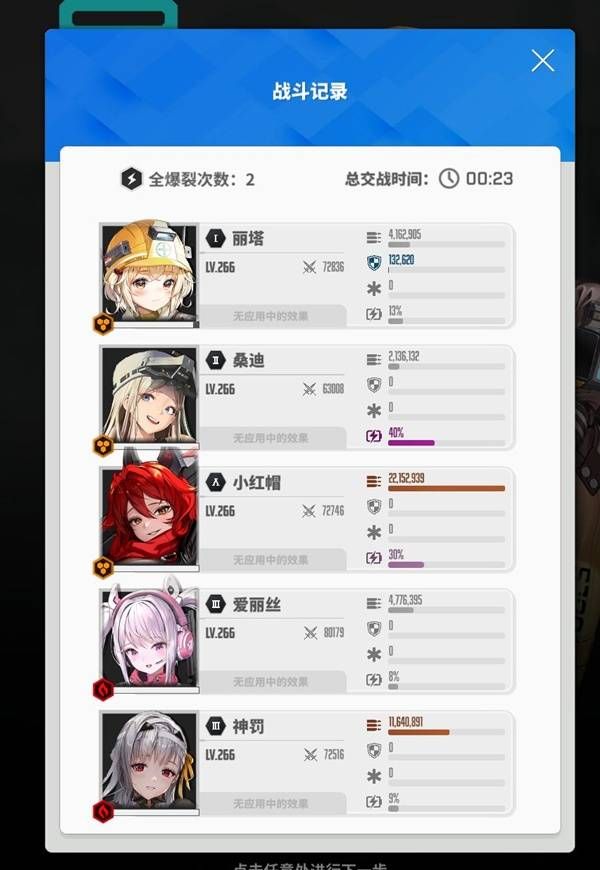Click 神罚's damage bar showing 11,640,891

point(446,732)
